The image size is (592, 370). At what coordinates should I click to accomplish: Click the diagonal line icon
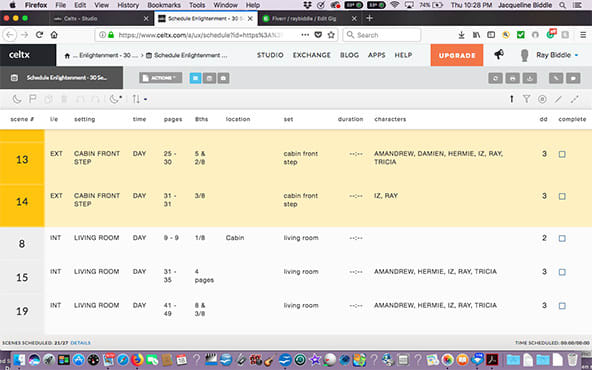(x=558, y=99)
